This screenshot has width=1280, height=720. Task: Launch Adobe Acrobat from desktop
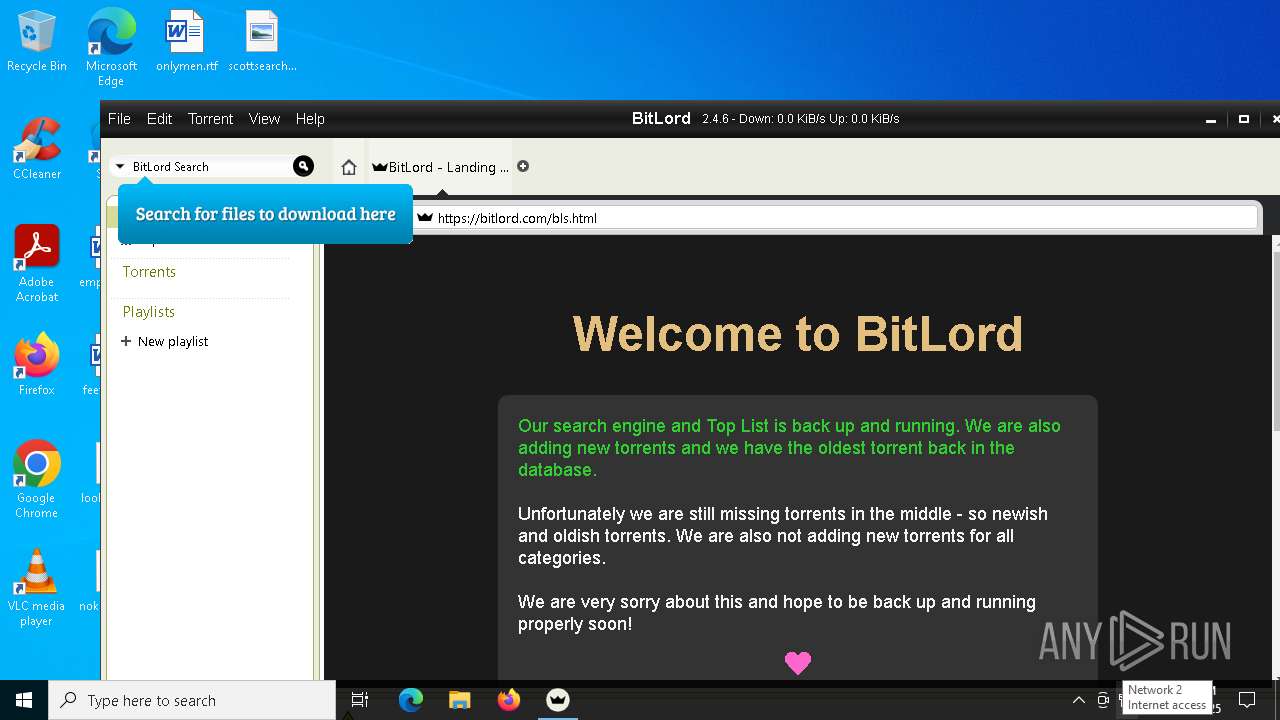37,263
